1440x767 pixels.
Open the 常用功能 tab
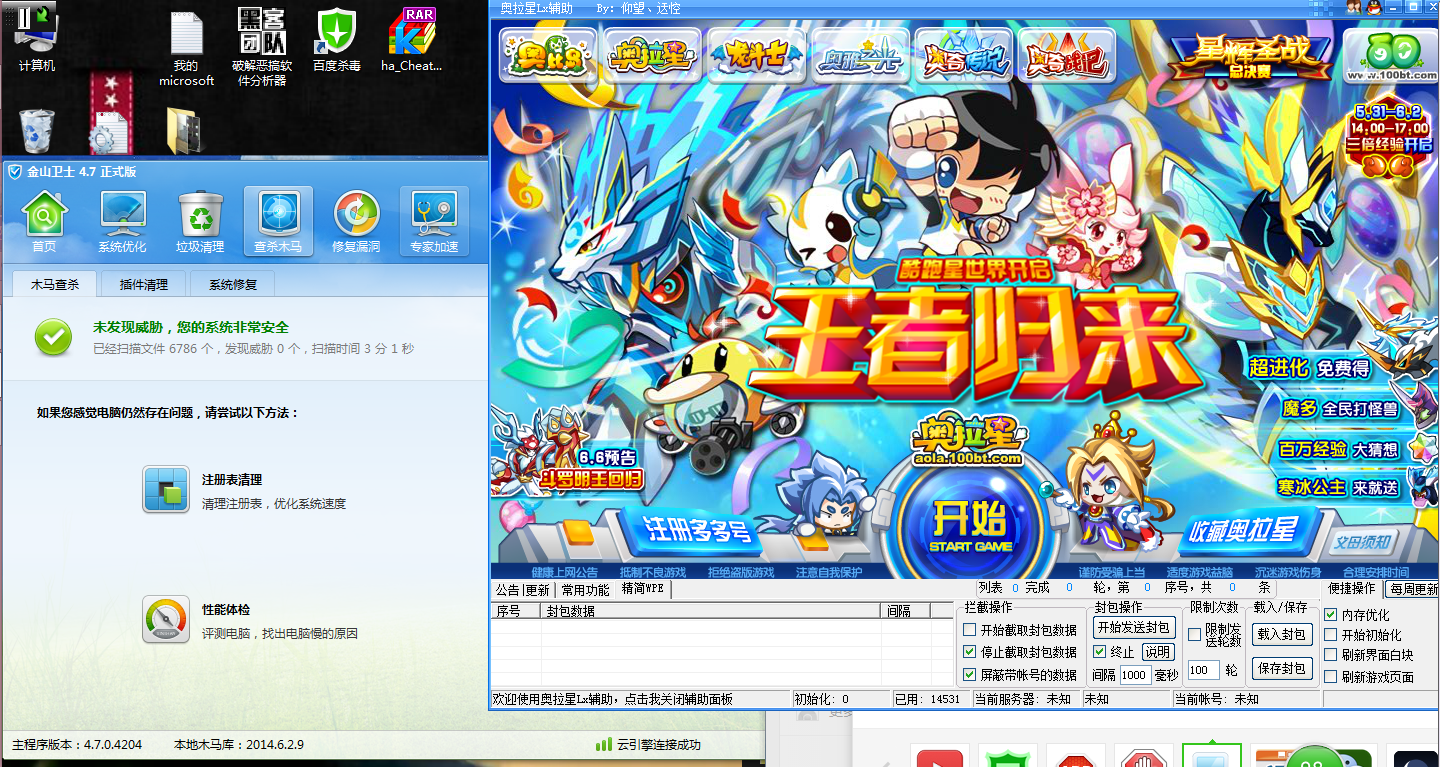pos(585,590)
